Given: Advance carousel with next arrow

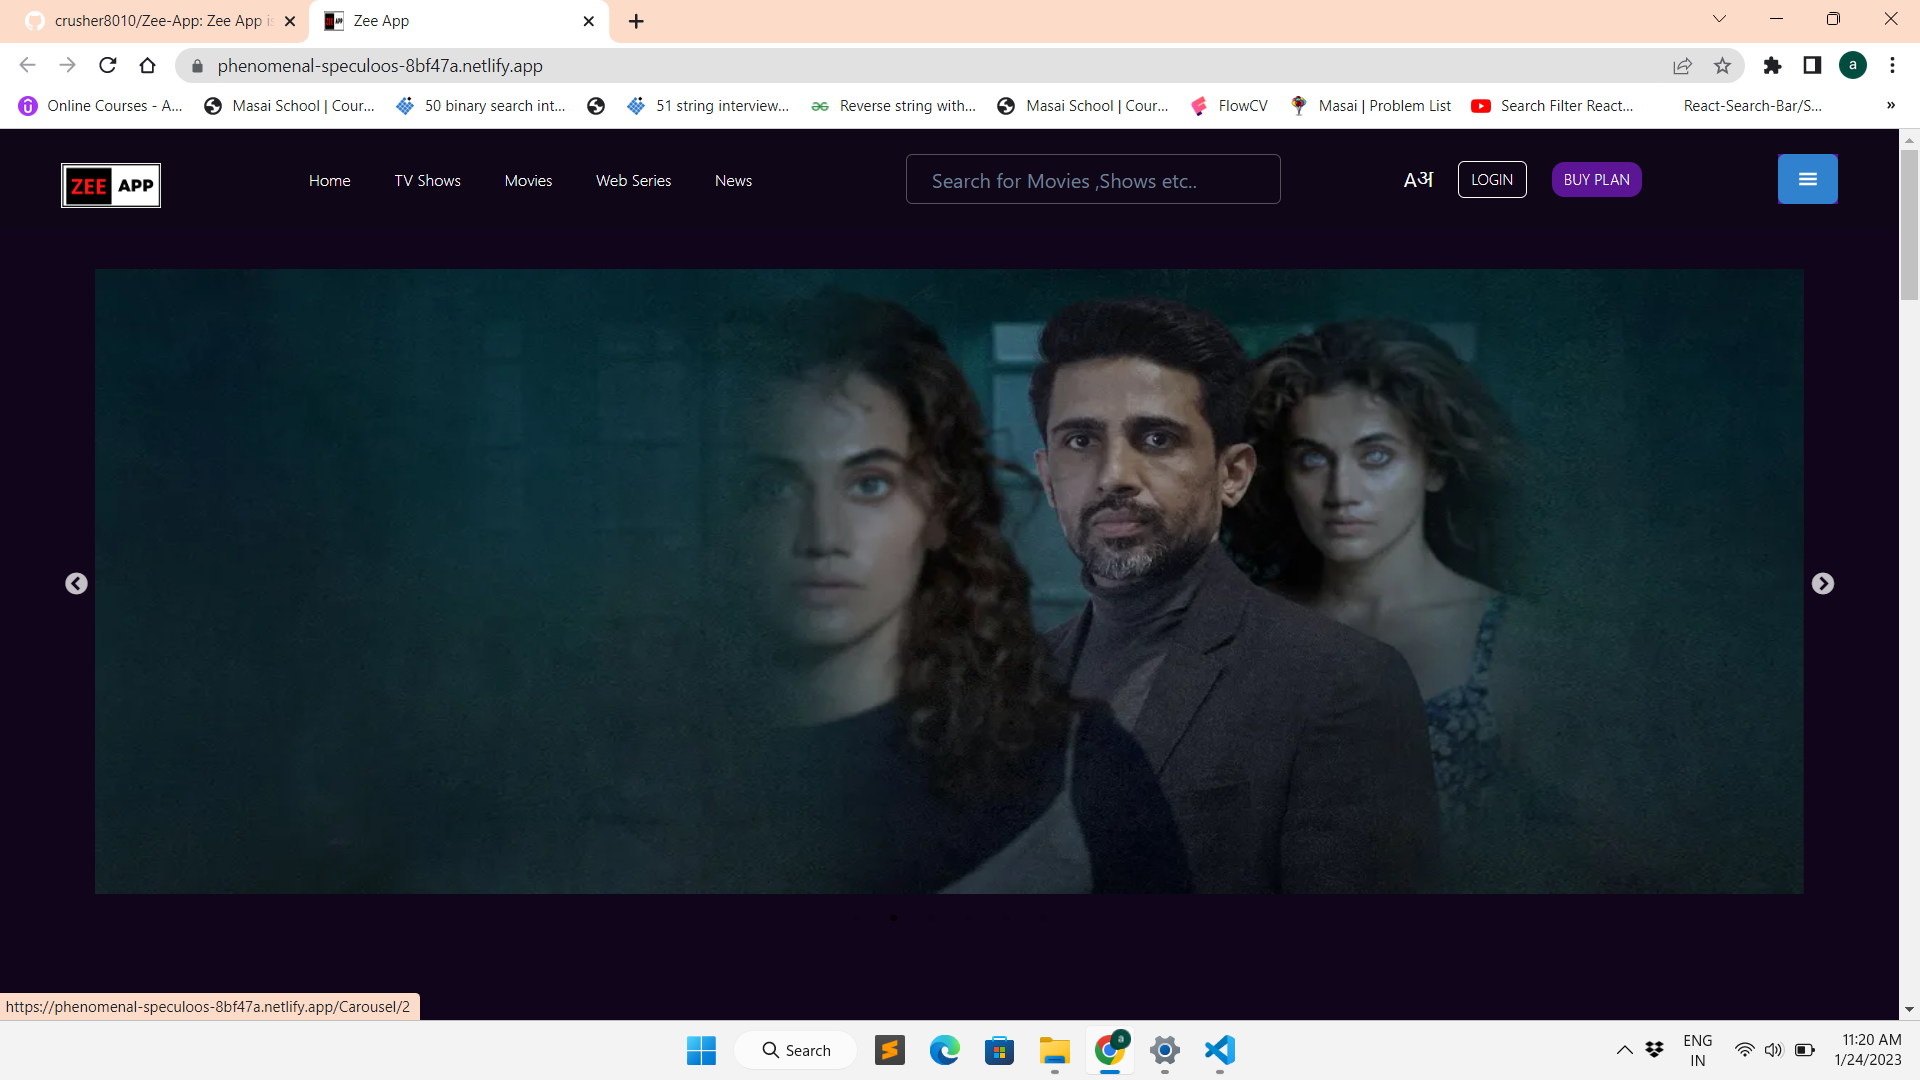Looking at the screenshot, I should point(1822,583).
